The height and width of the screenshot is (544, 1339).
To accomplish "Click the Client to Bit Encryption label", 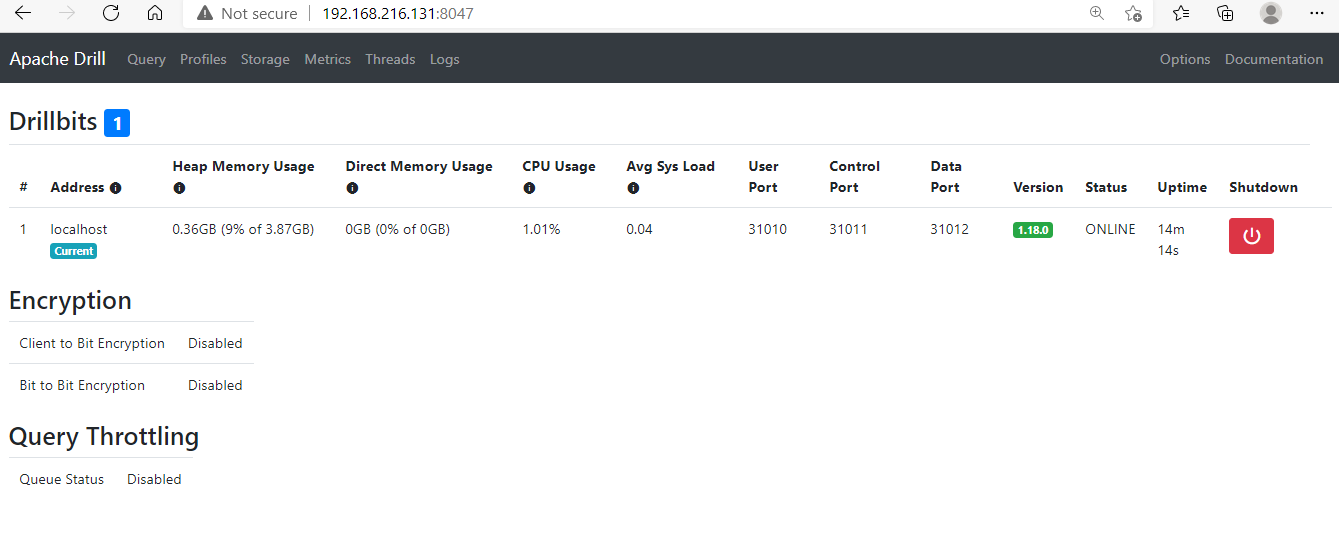I will point(92,343).
